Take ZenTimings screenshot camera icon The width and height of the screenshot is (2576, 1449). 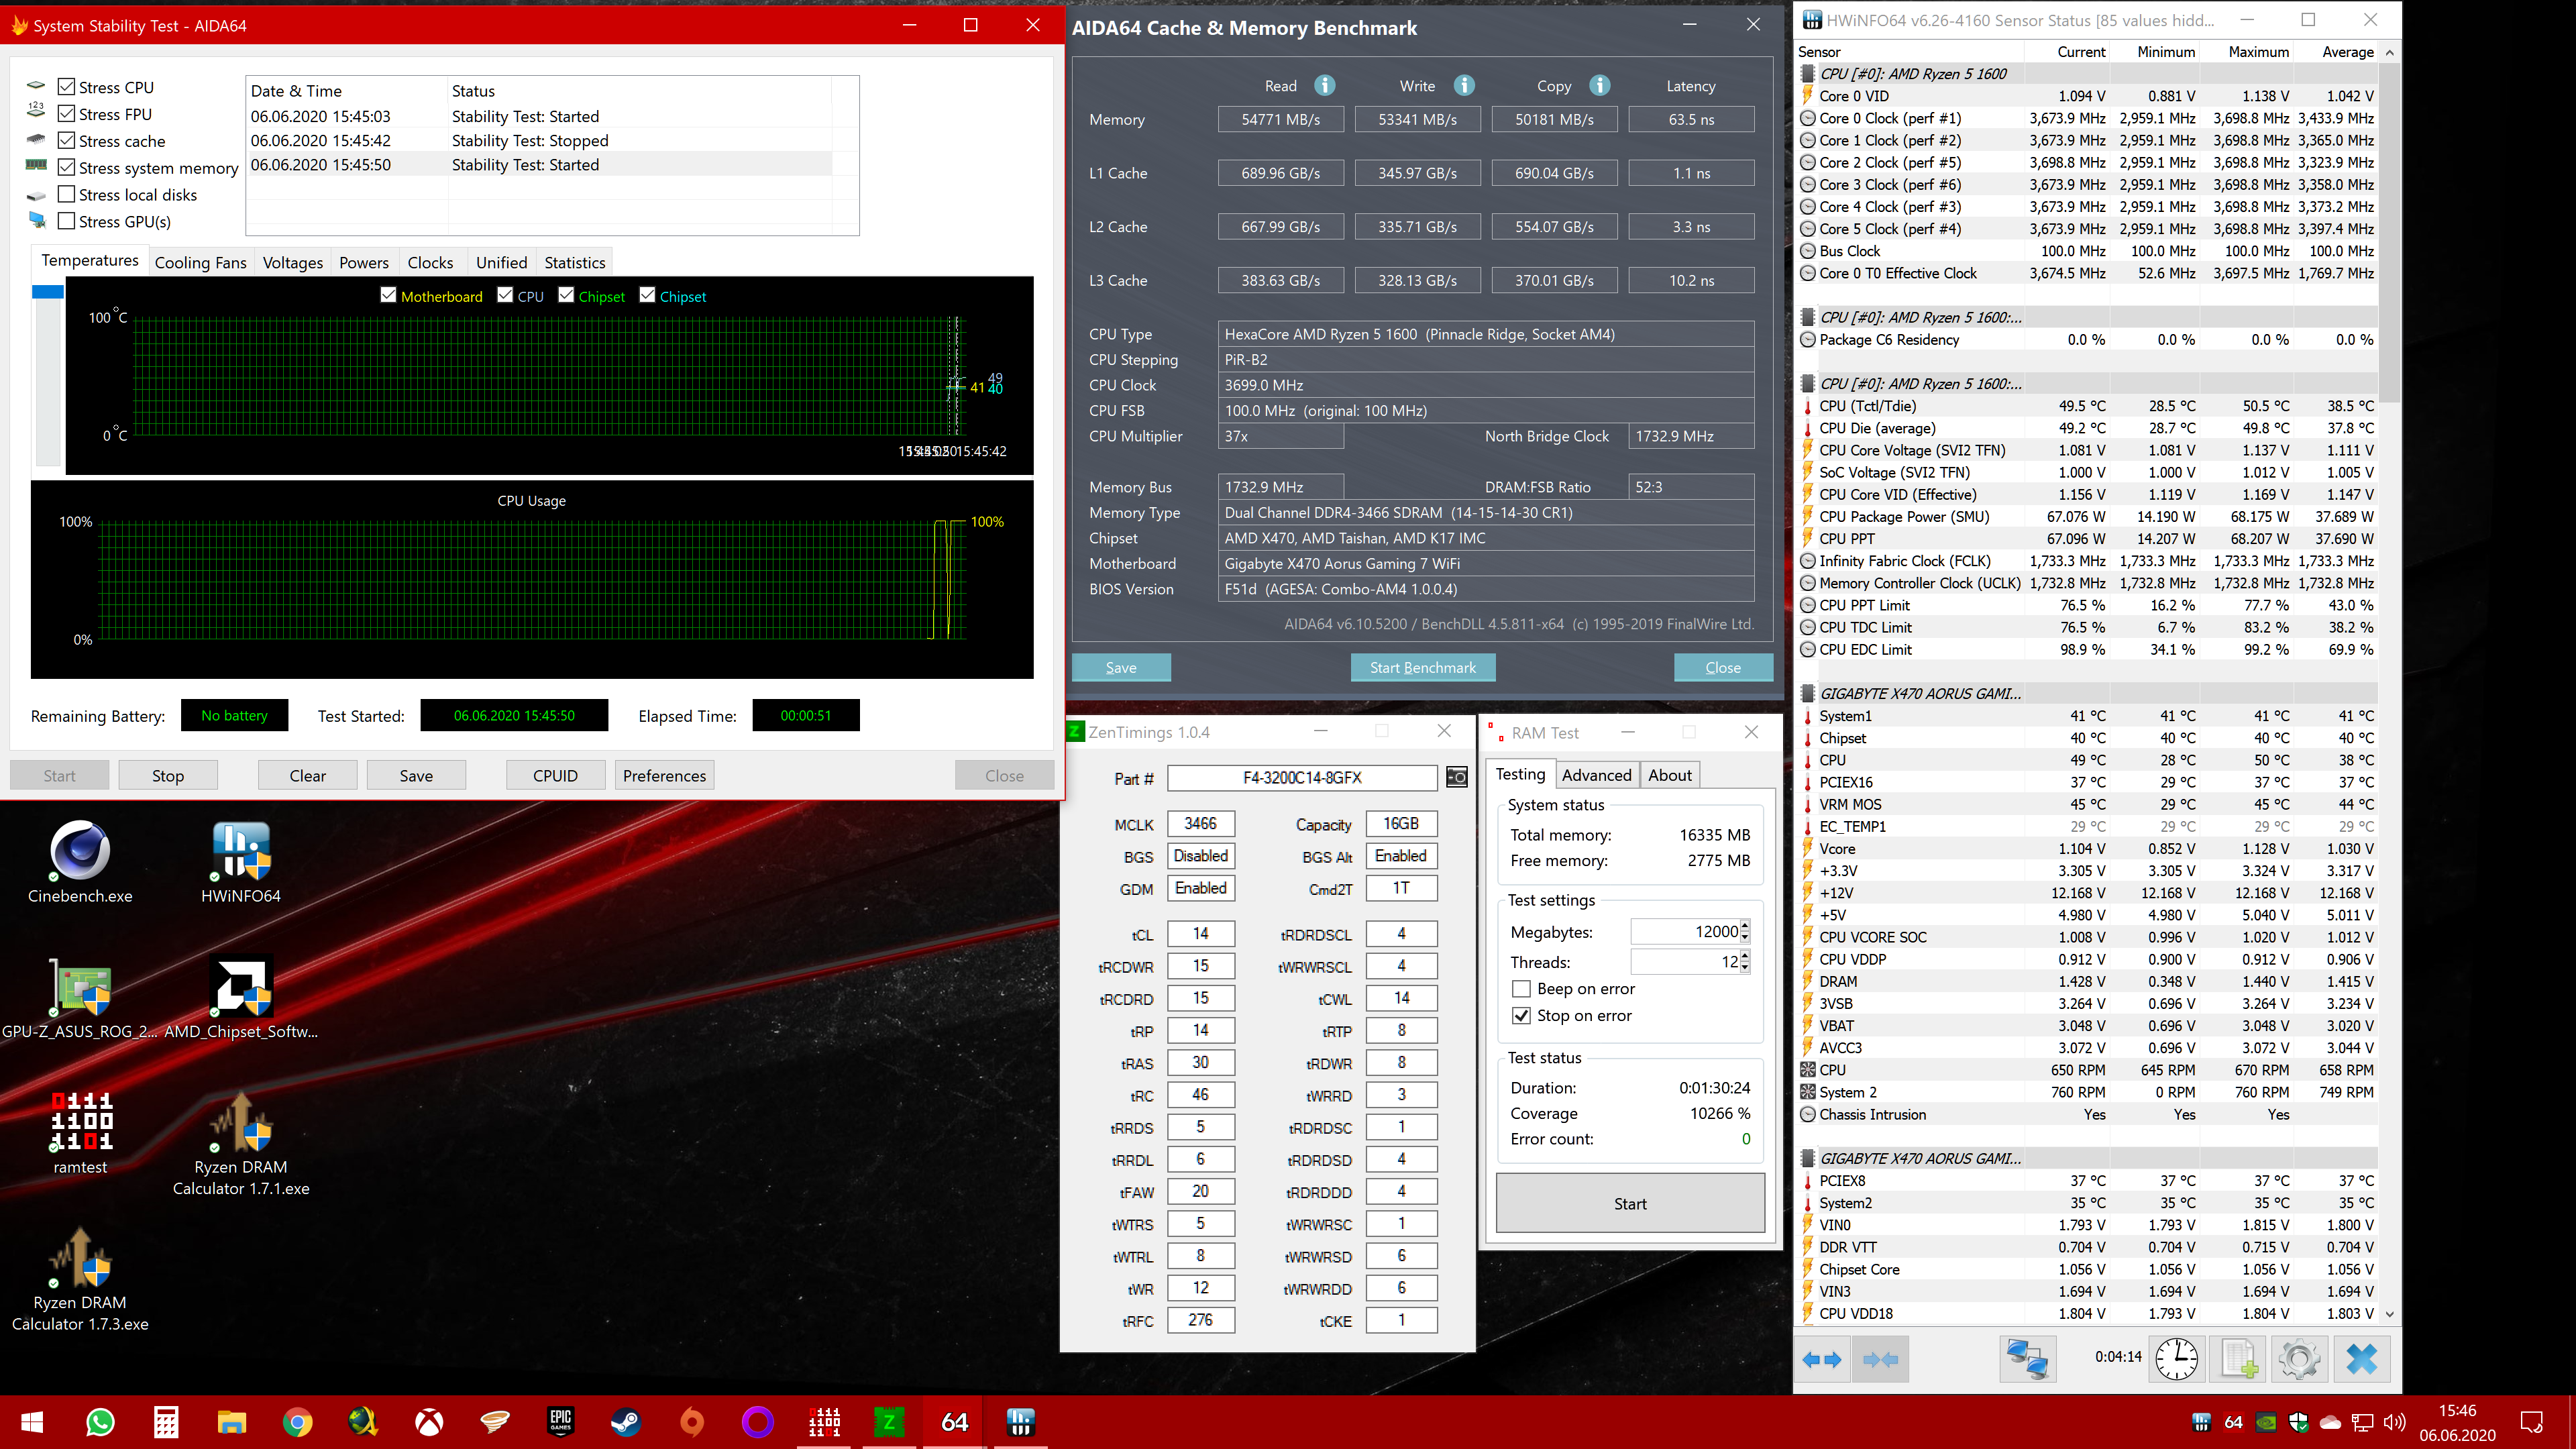tap(1457, 777)
